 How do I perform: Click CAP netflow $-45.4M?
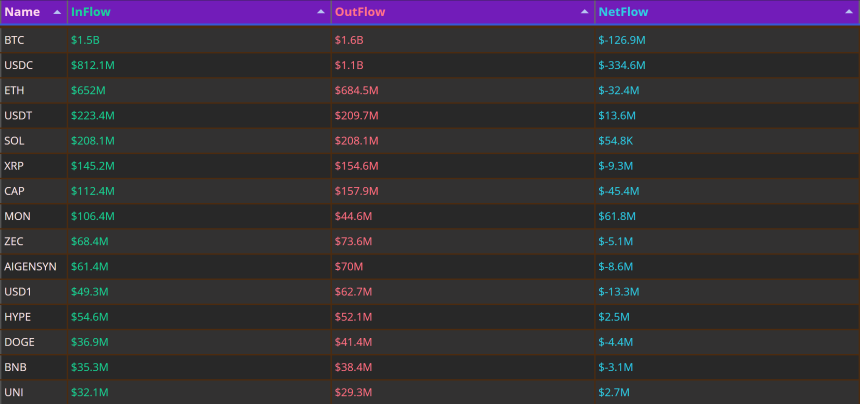coord(619,191)
